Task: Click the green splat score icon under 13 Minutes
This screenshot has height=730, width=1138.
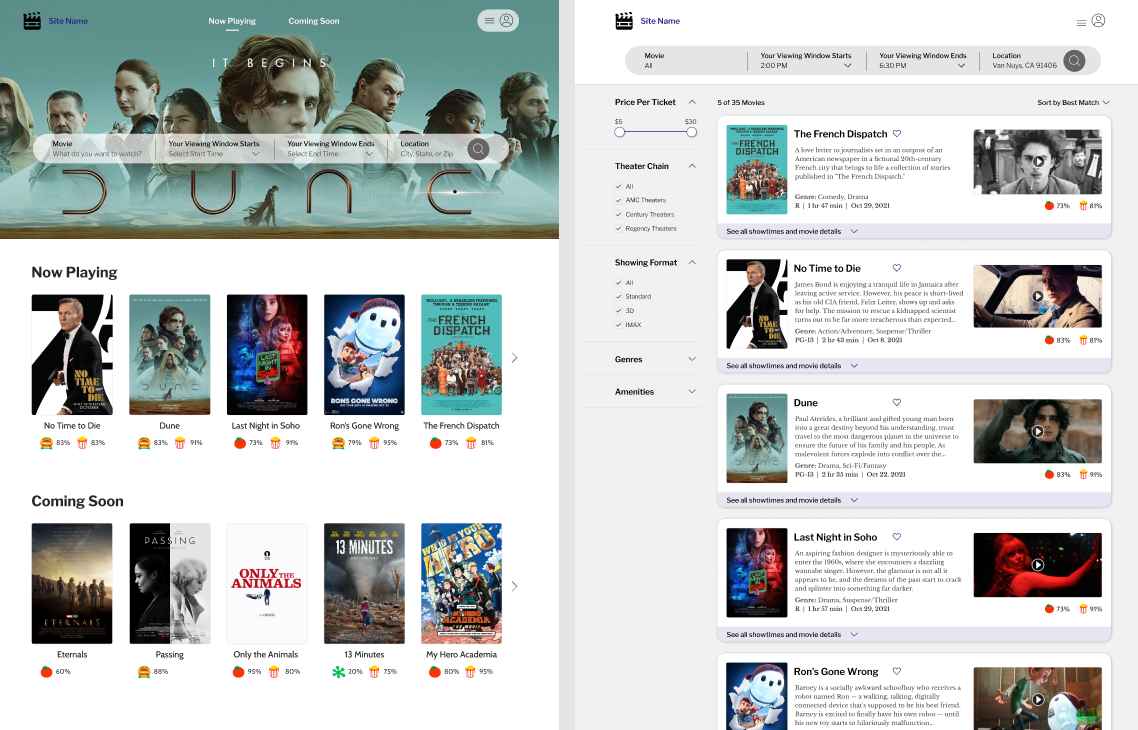Action: pyautogui.click(x=338, y=671)
